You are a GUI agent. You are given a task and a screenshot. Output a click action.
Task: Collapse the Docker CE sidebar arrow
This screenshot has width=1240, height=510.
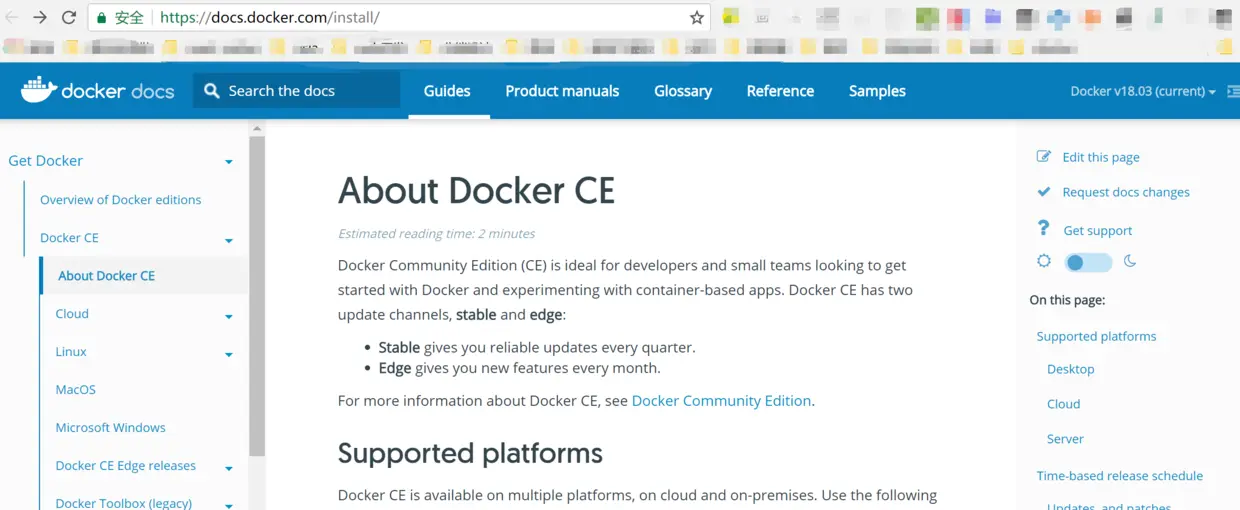pyautogui.click(x=229, y=240)
